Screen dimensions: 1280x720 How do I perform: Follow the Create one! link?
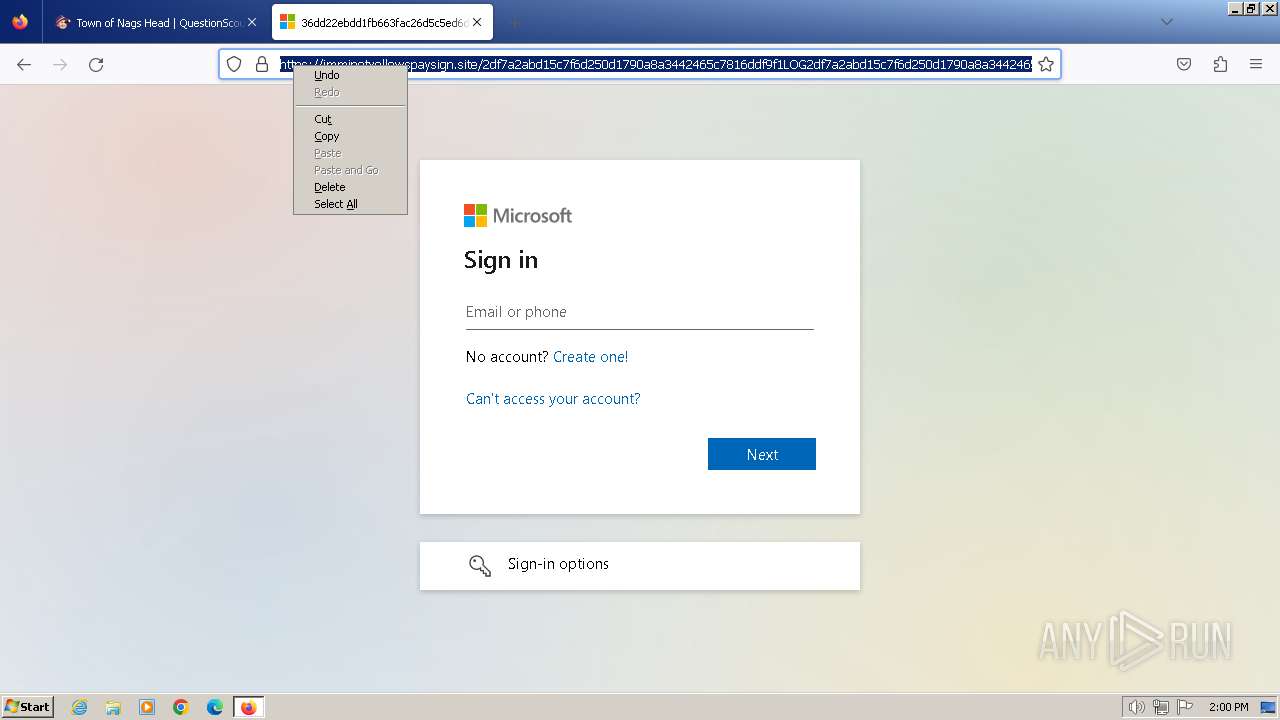590,357
